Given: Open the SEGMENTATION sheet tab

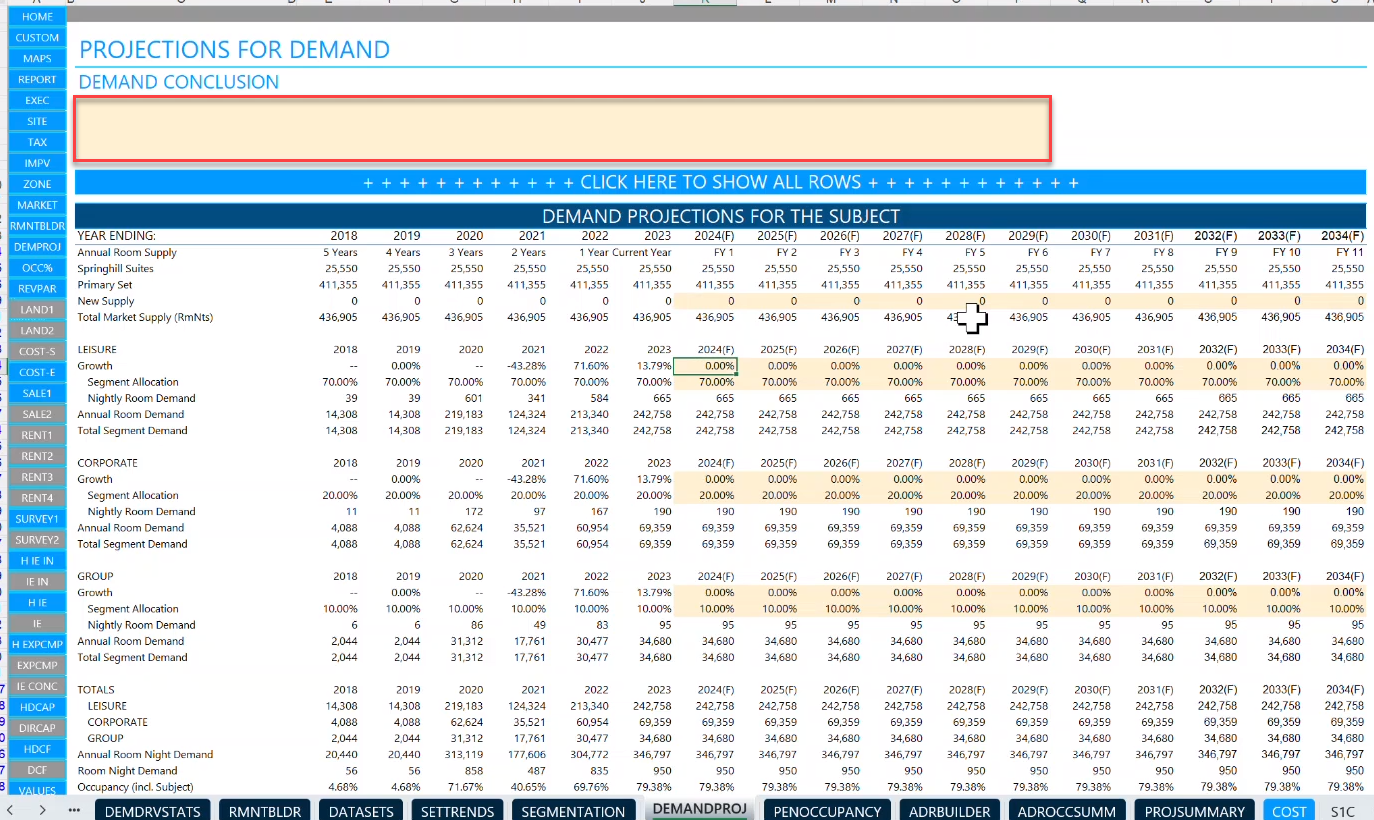Looking at the screenshot, I should [x=573, y=811].
